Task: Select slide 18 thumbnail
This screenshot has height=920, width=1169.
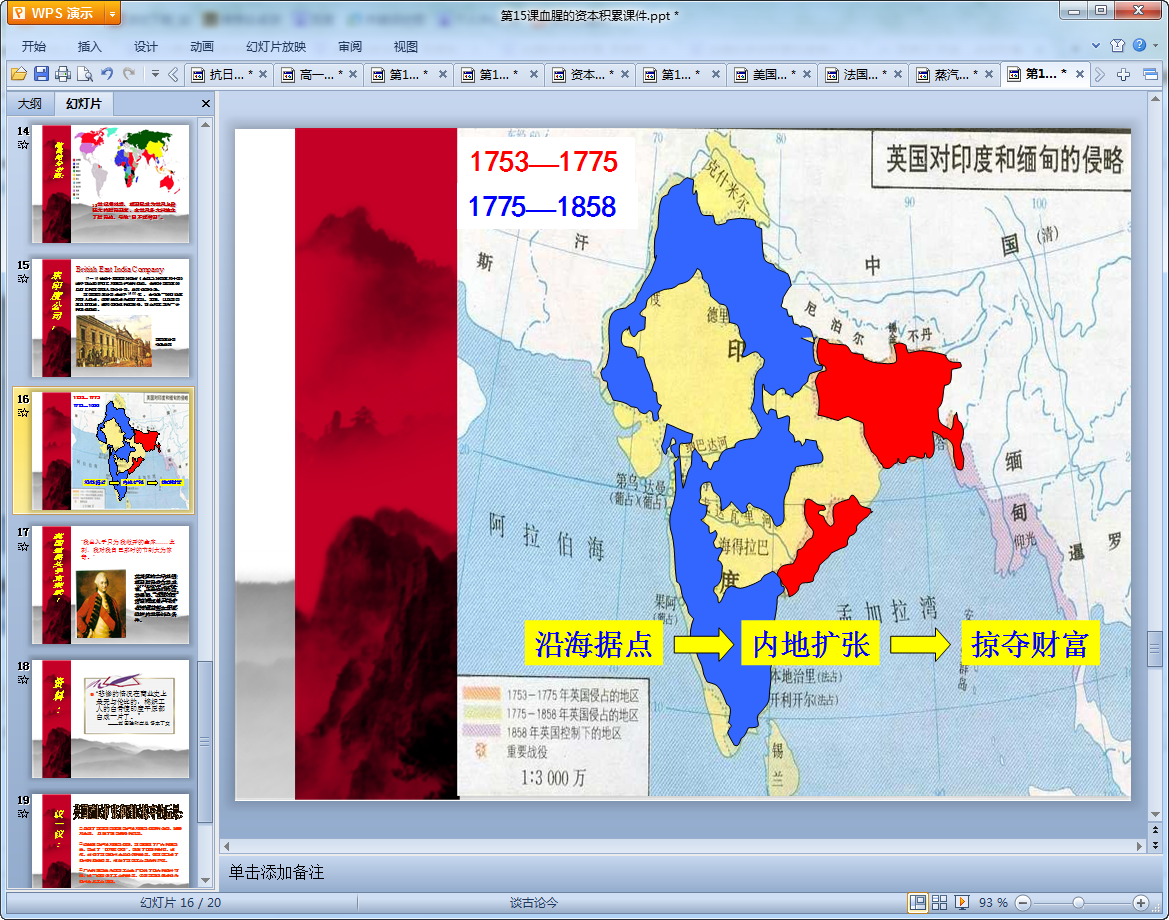Action: click(x=111, y=719)
